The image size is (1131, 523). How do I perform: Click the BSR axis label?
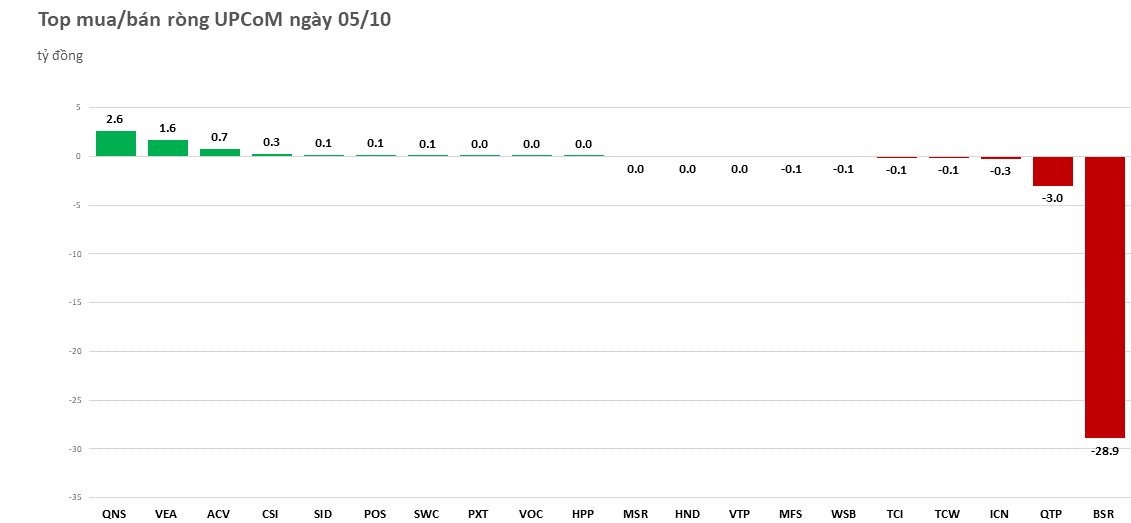click(1104, 514)
